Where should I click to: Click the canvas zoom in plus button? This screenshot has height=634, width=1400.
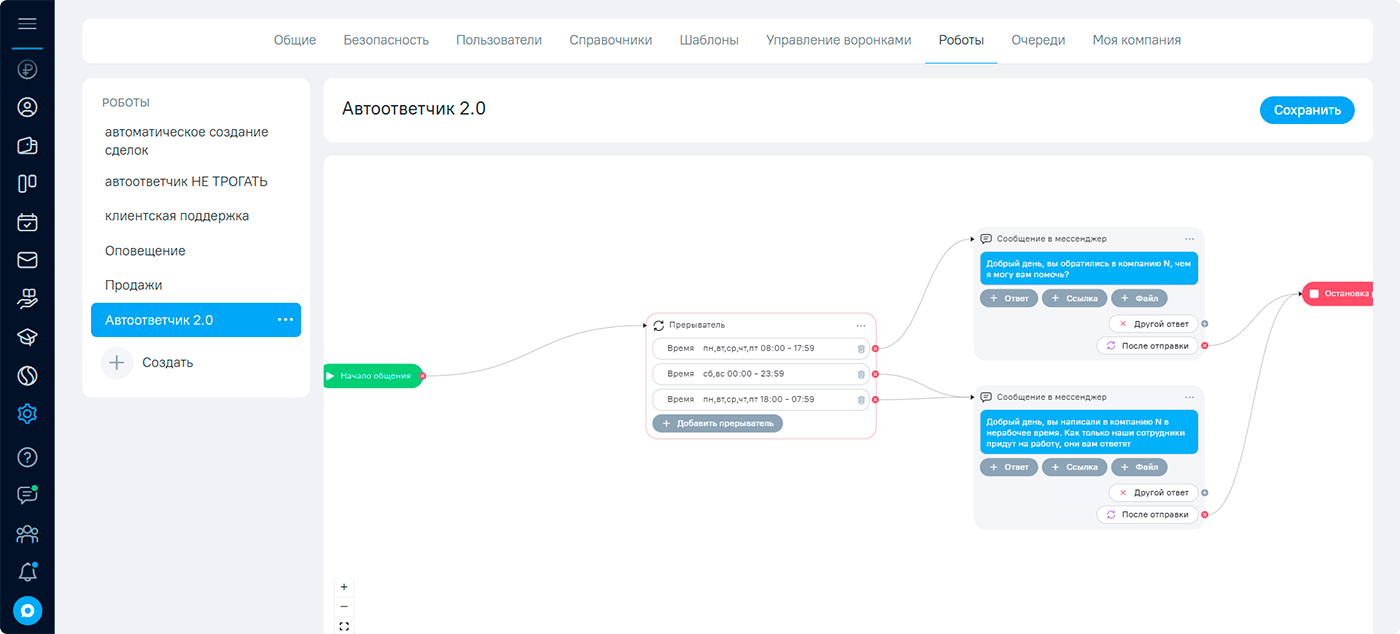coord(344,587)
